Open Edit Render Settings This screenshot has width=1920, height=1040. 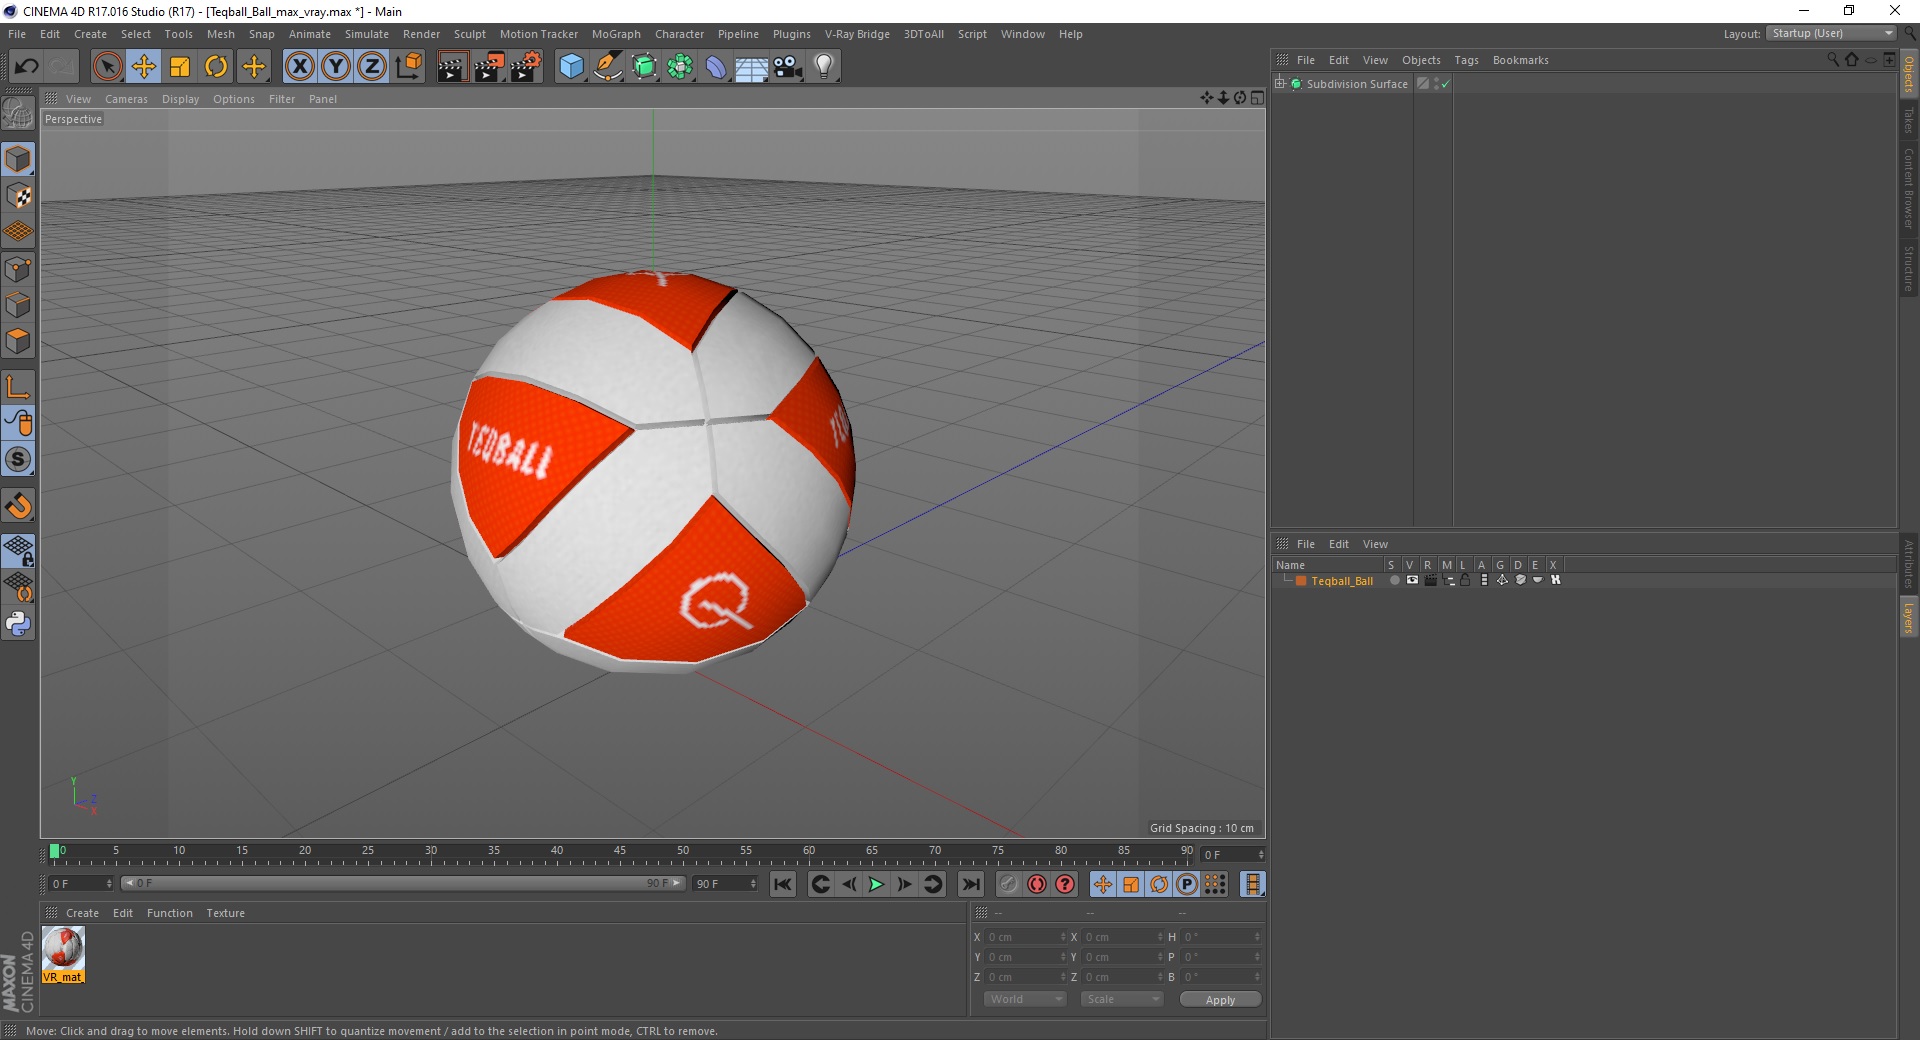click(x=526, y=67)
